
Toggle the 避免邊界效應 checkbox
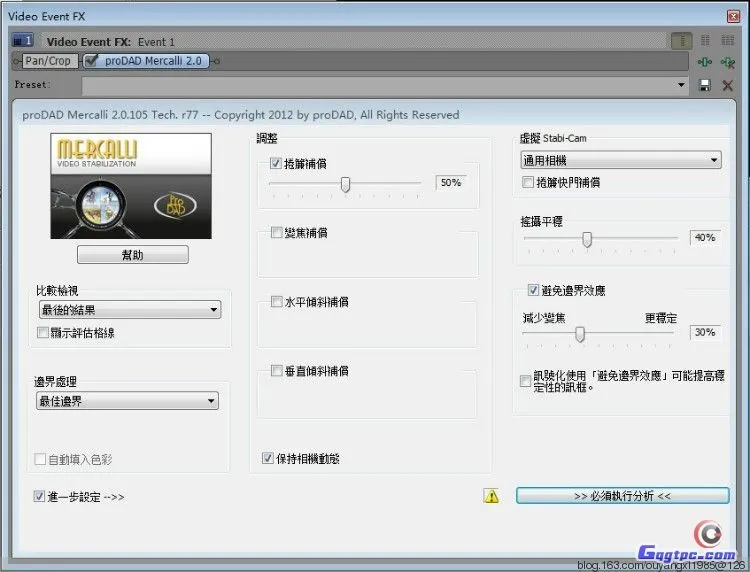(533, 290)
